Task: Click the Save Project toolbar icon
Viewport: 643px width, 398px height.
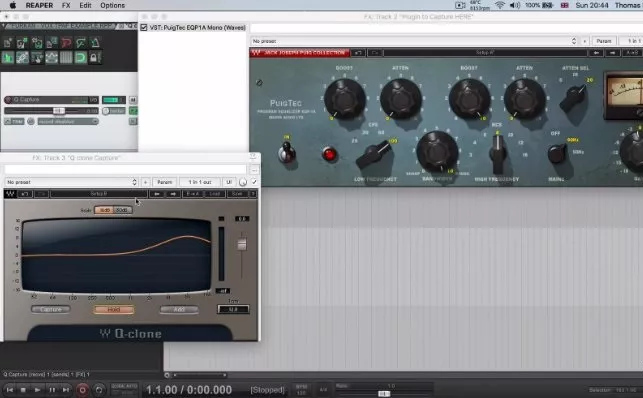Action: click(x=37, y=43)
